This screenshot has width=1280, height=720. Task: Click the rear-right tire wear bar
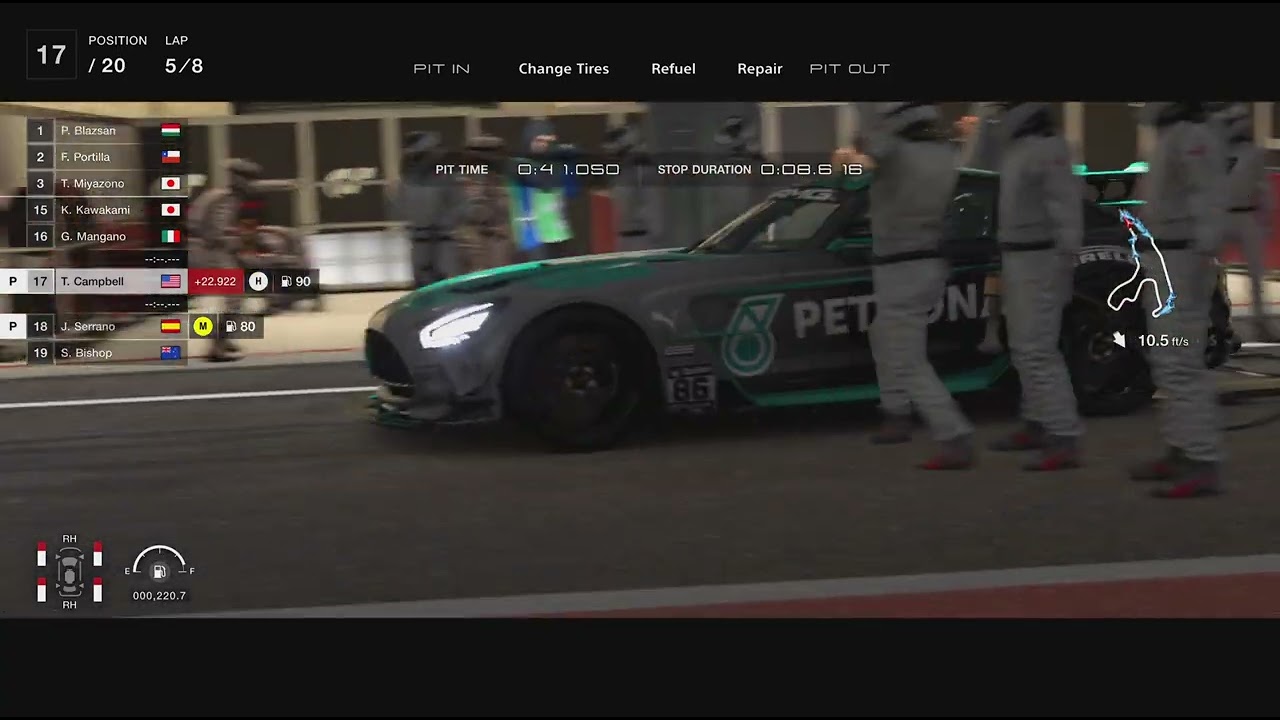97,590
